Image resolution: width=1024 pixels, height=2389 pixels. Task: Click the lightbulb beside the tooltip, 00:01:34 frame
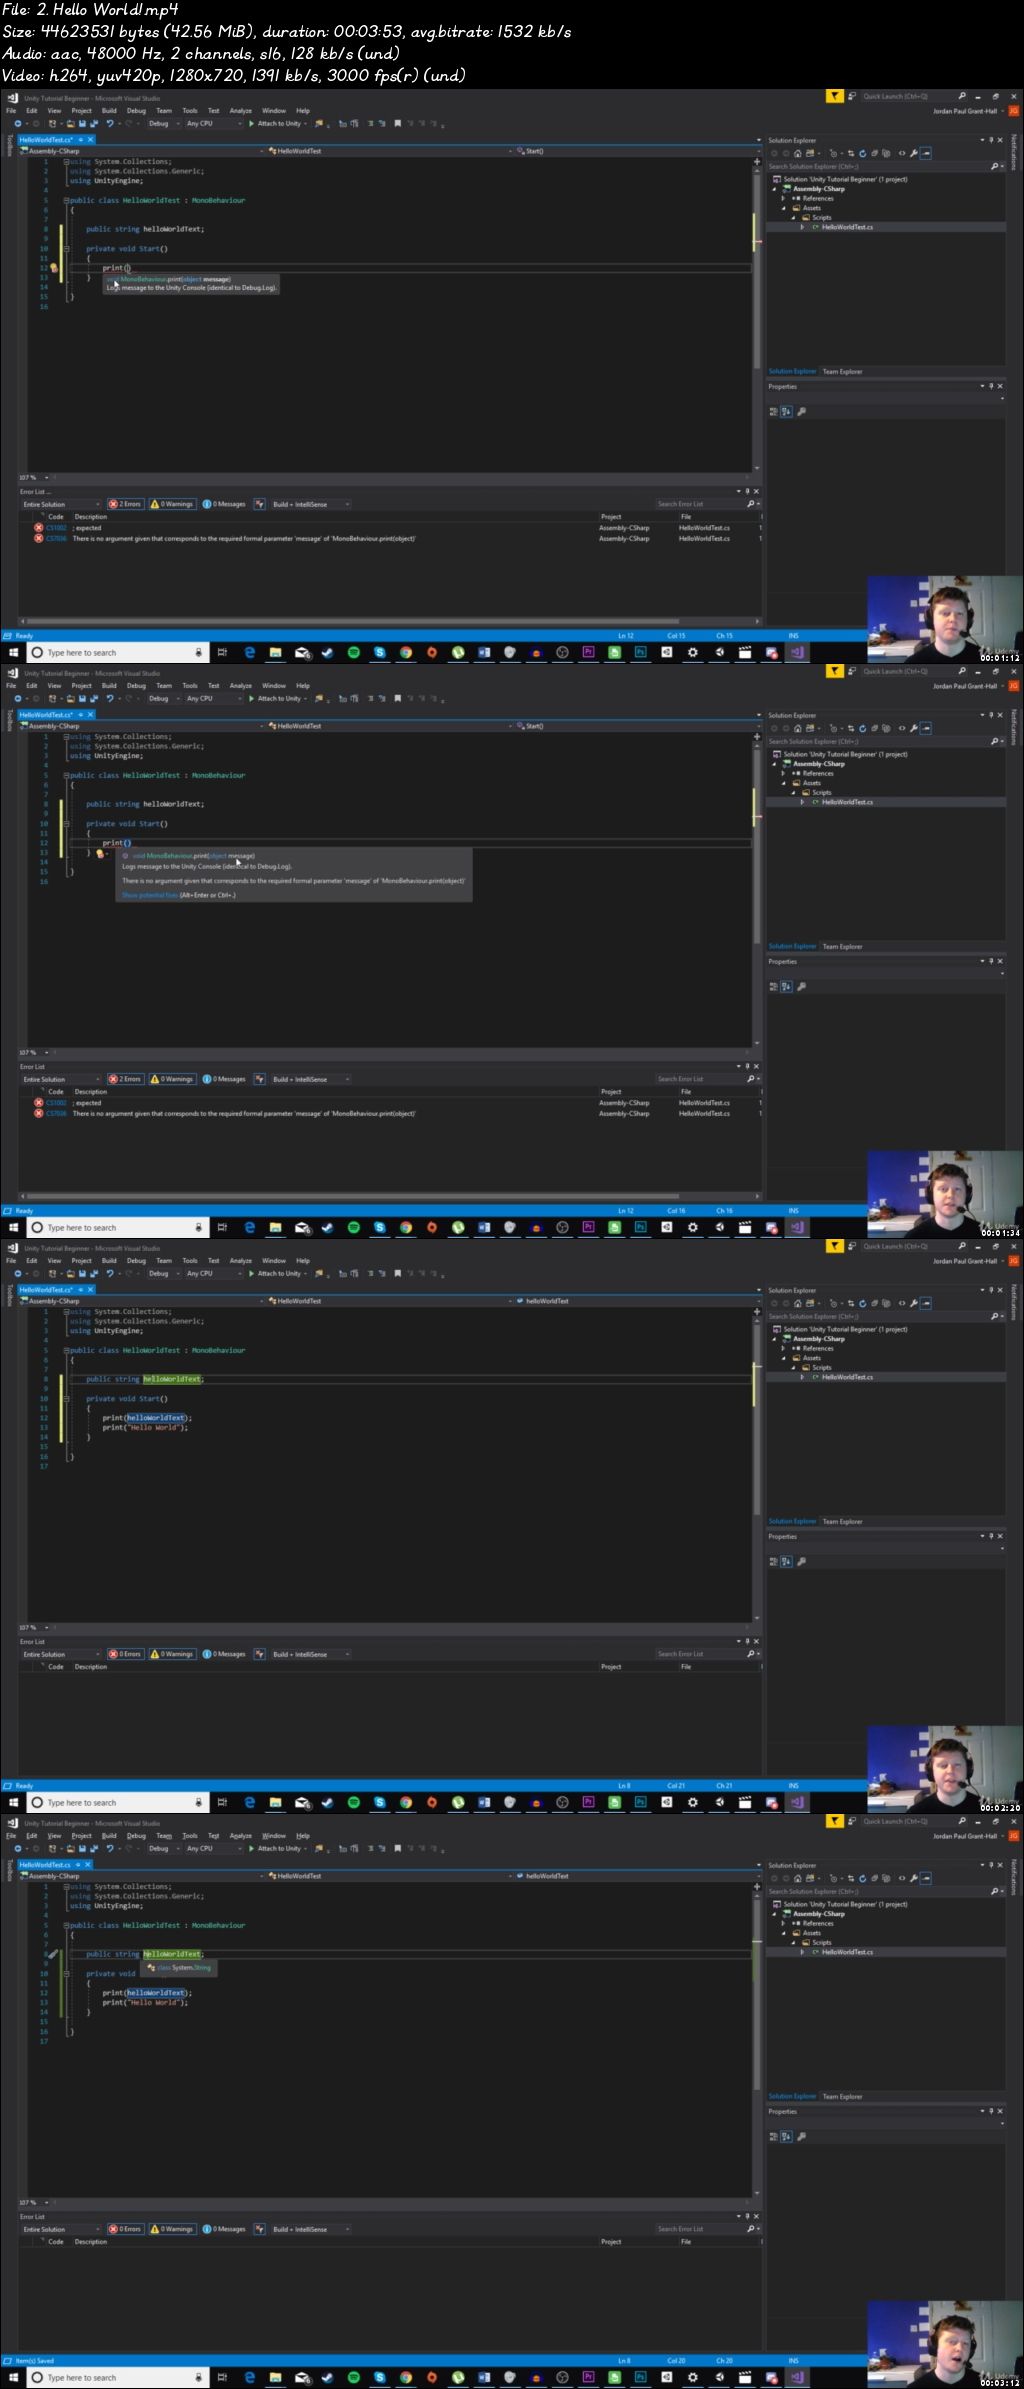click(100, 853)
